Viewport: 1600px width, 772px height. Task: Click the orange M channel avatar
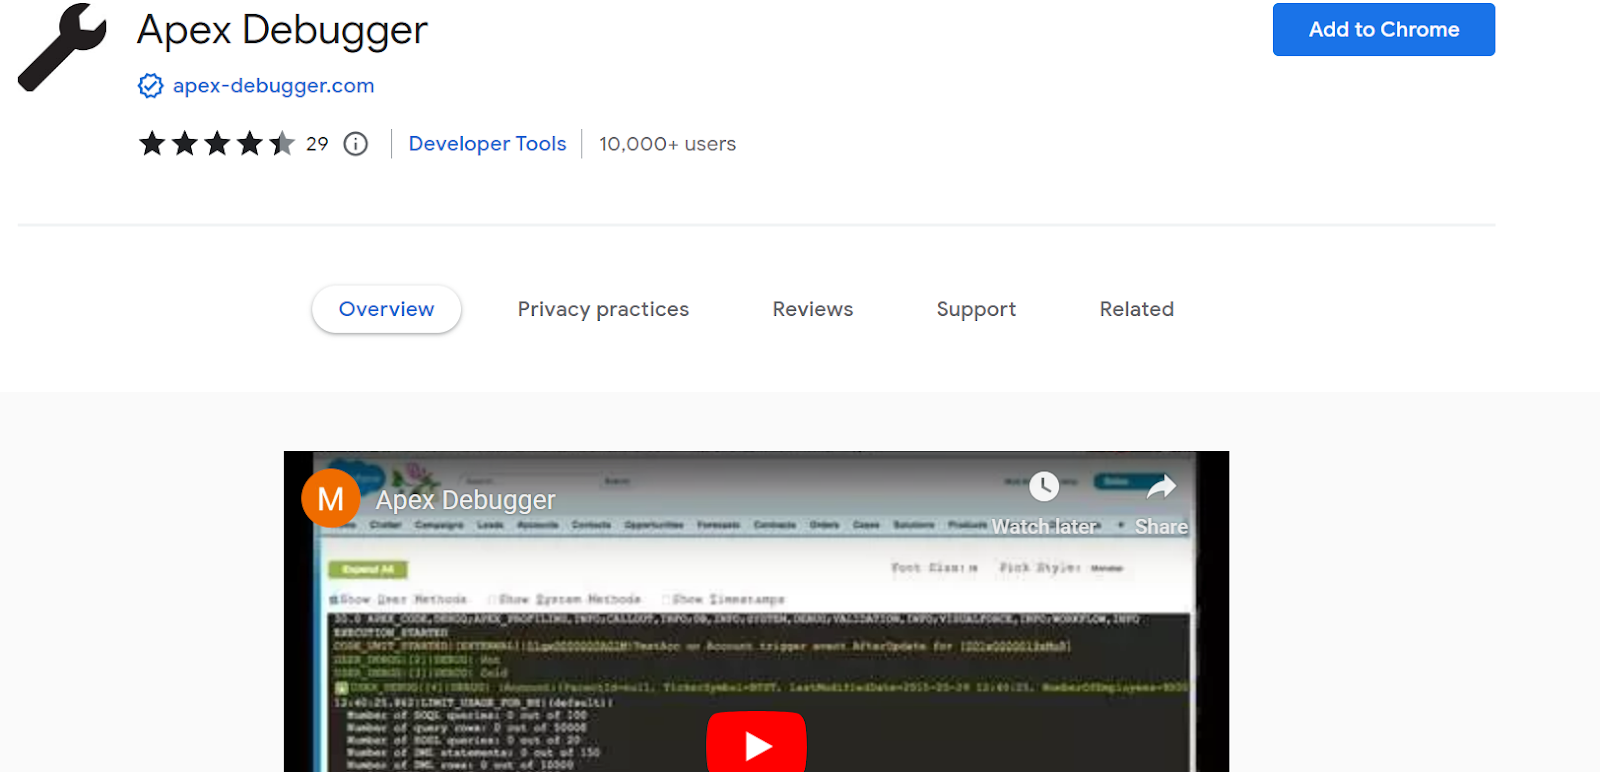pos(331,498)
